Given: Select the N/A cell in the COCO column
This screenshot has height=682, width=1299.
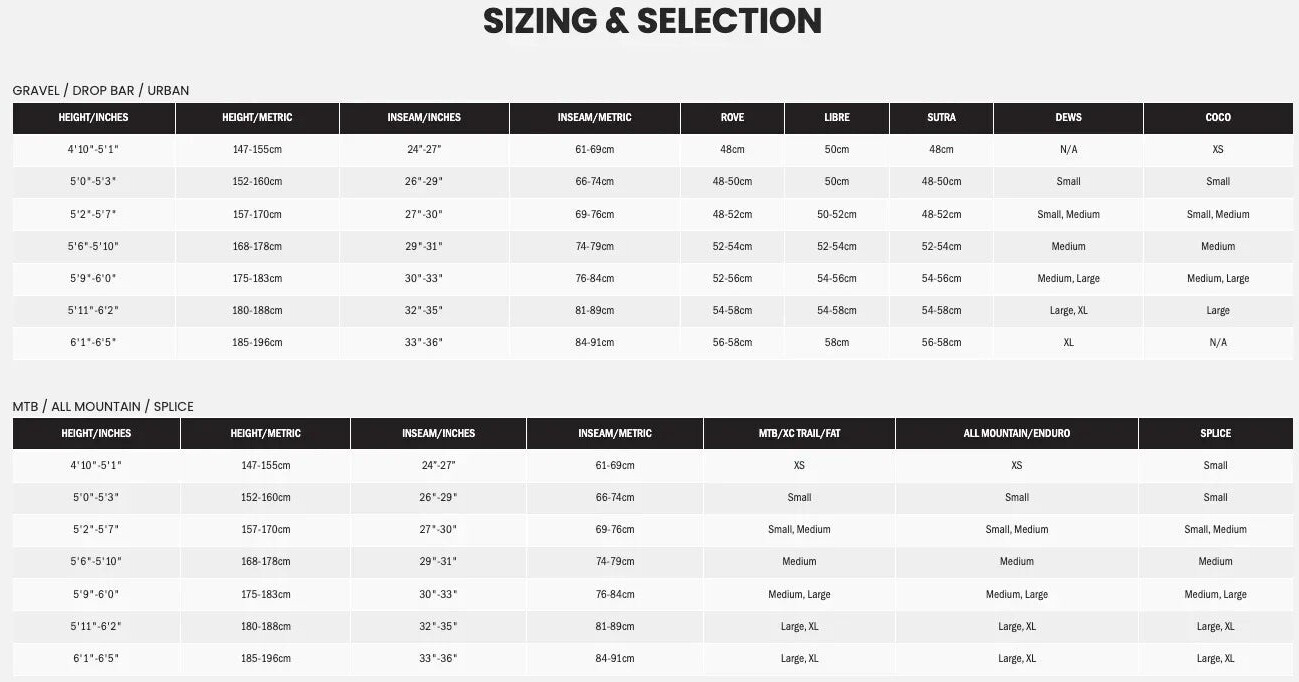Looking at the screenshot, I should point(1218,343).
